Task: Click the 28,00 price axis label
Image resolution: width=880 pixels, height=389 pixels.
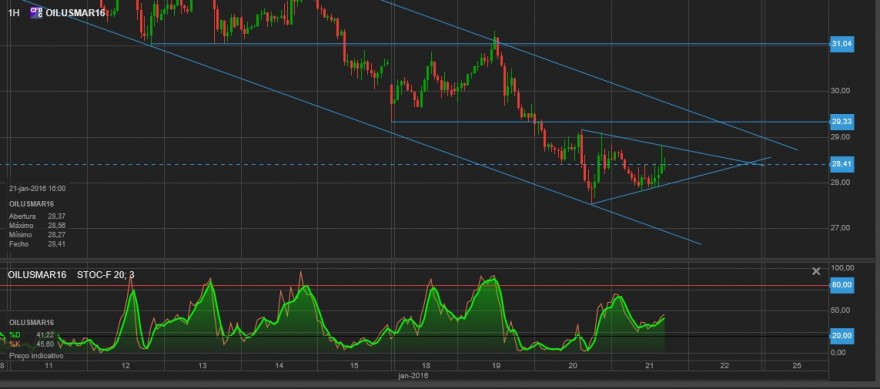Action: (841, 182)
